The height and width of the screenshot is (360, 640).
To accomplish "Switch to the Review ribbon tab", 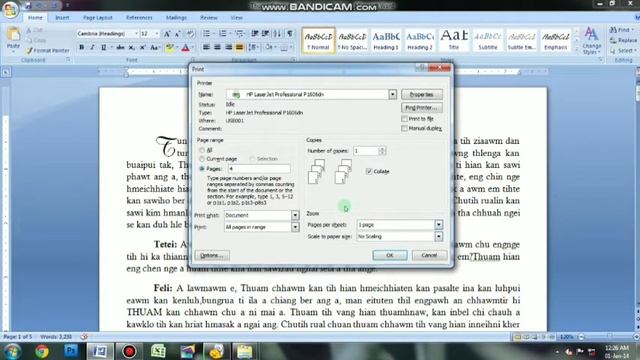I will [209, 18].
